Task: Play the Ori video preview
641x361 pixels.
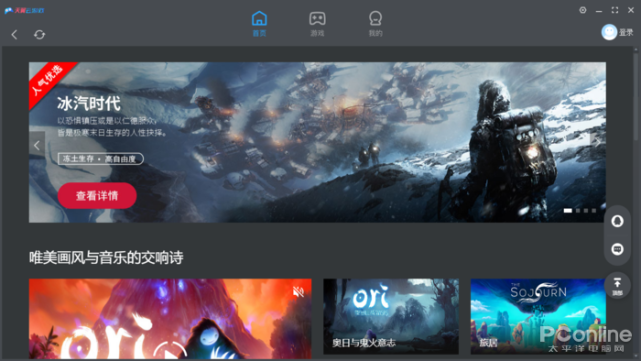Action: coord(170,351)
